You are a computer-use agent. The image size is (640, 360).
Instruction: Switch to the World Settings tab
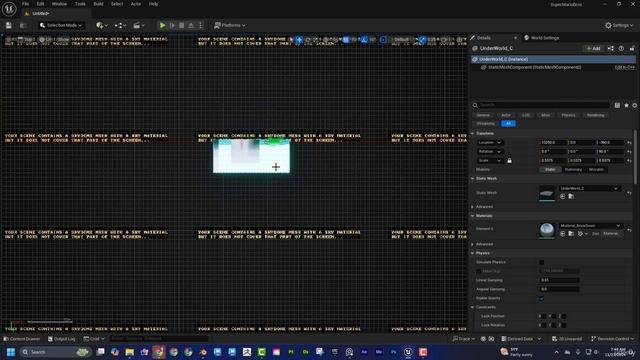click(545, 38)
